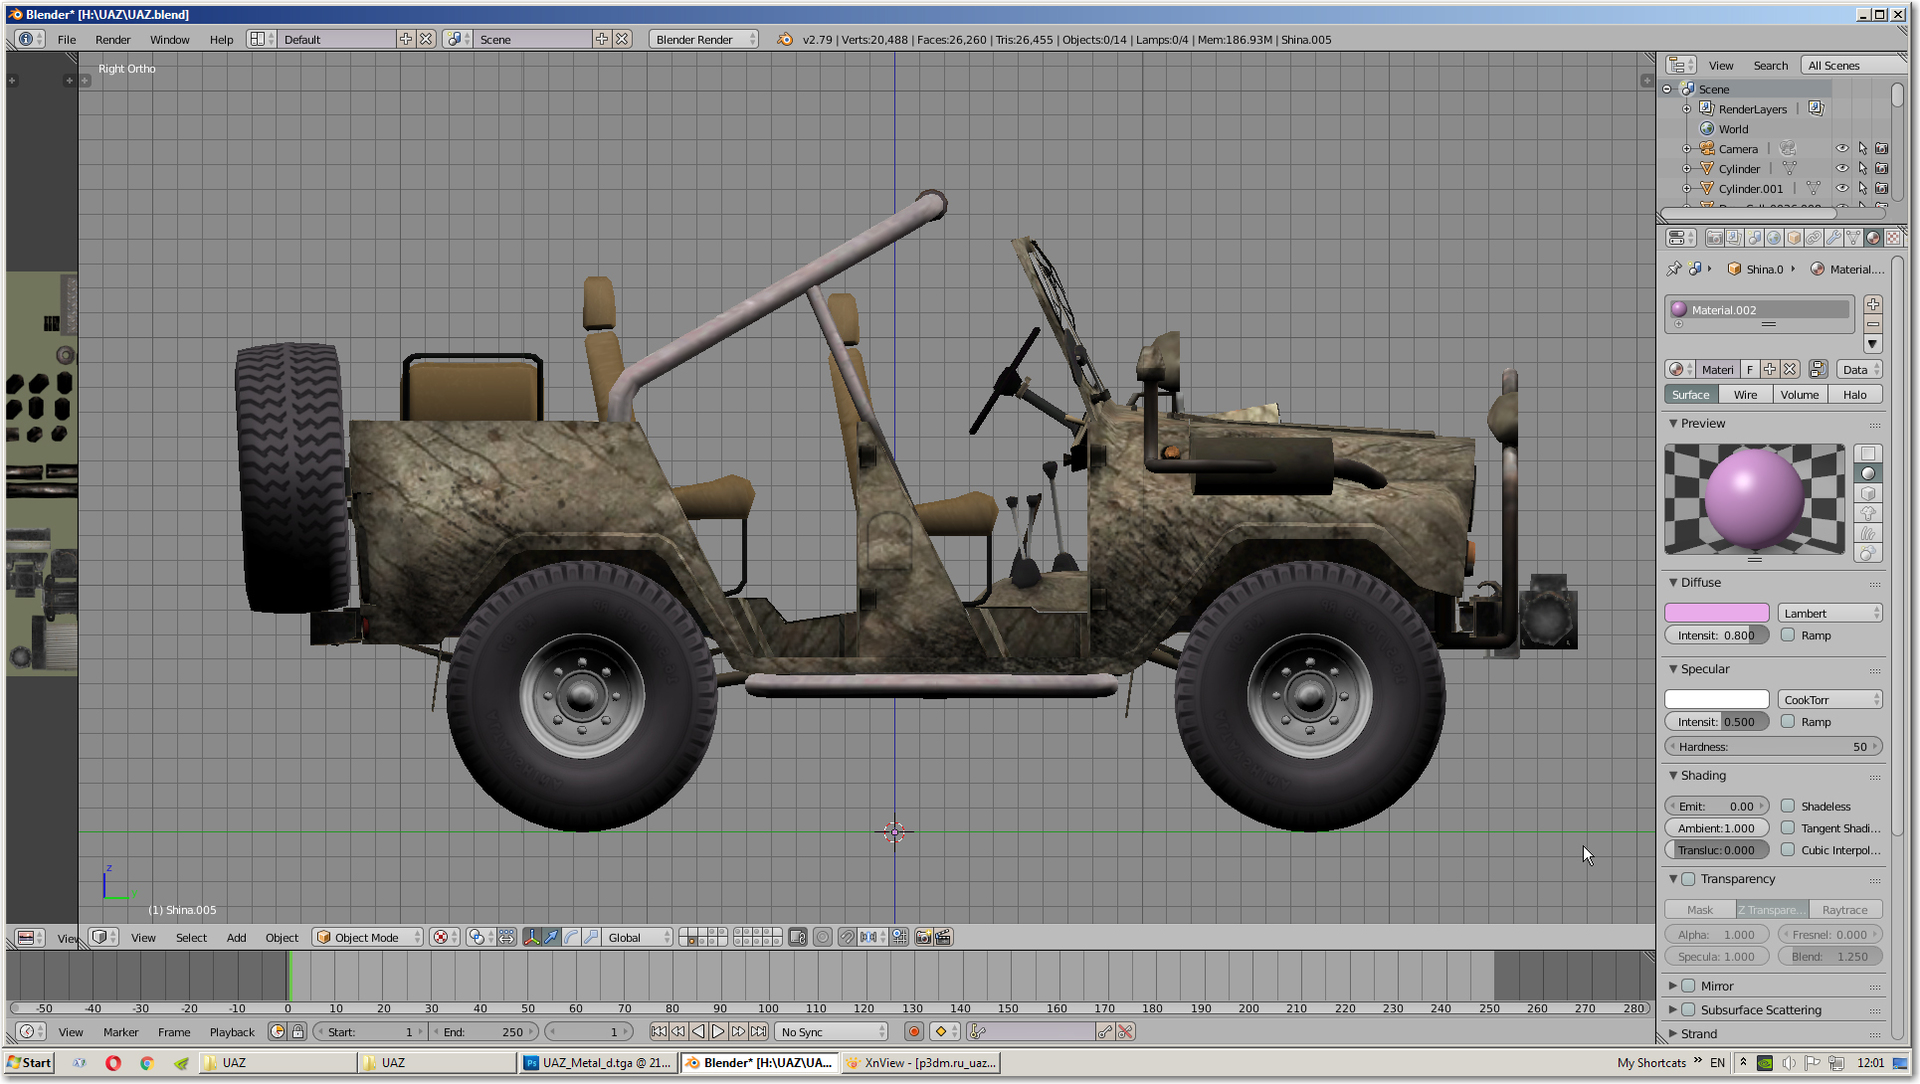This screenshot has width=1920, height=1084.
Task: Open the Texture properties tab
Action: tap(1894, 238)
